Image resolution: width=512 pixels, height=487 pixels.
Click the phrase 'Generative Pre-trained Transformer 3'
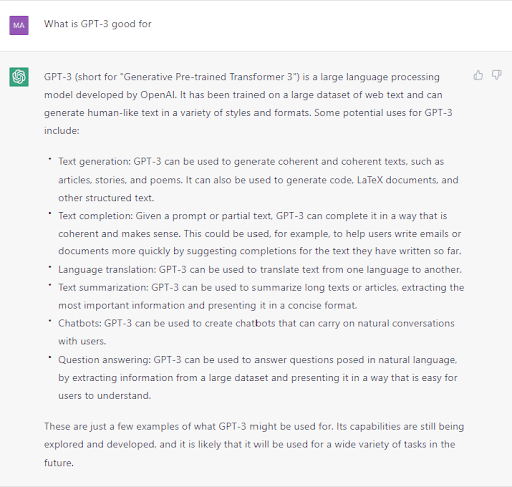(x=208, y=77)
